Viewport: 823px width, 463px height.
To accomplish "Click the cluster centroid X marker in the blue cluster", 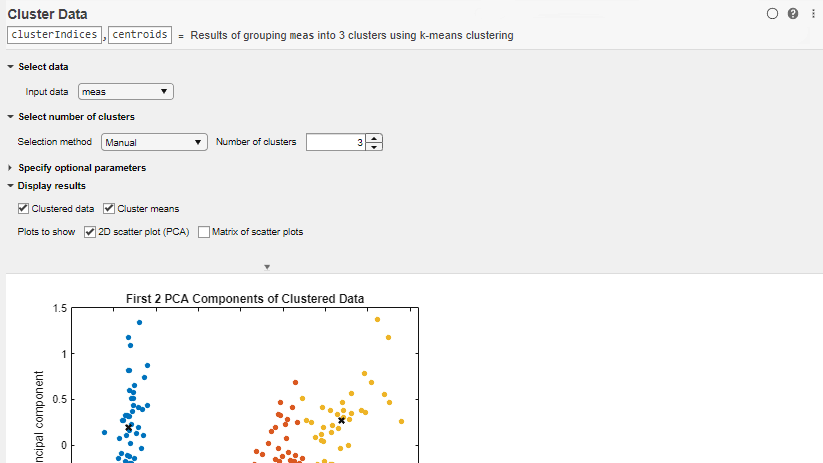I will [x=129, y=427].
